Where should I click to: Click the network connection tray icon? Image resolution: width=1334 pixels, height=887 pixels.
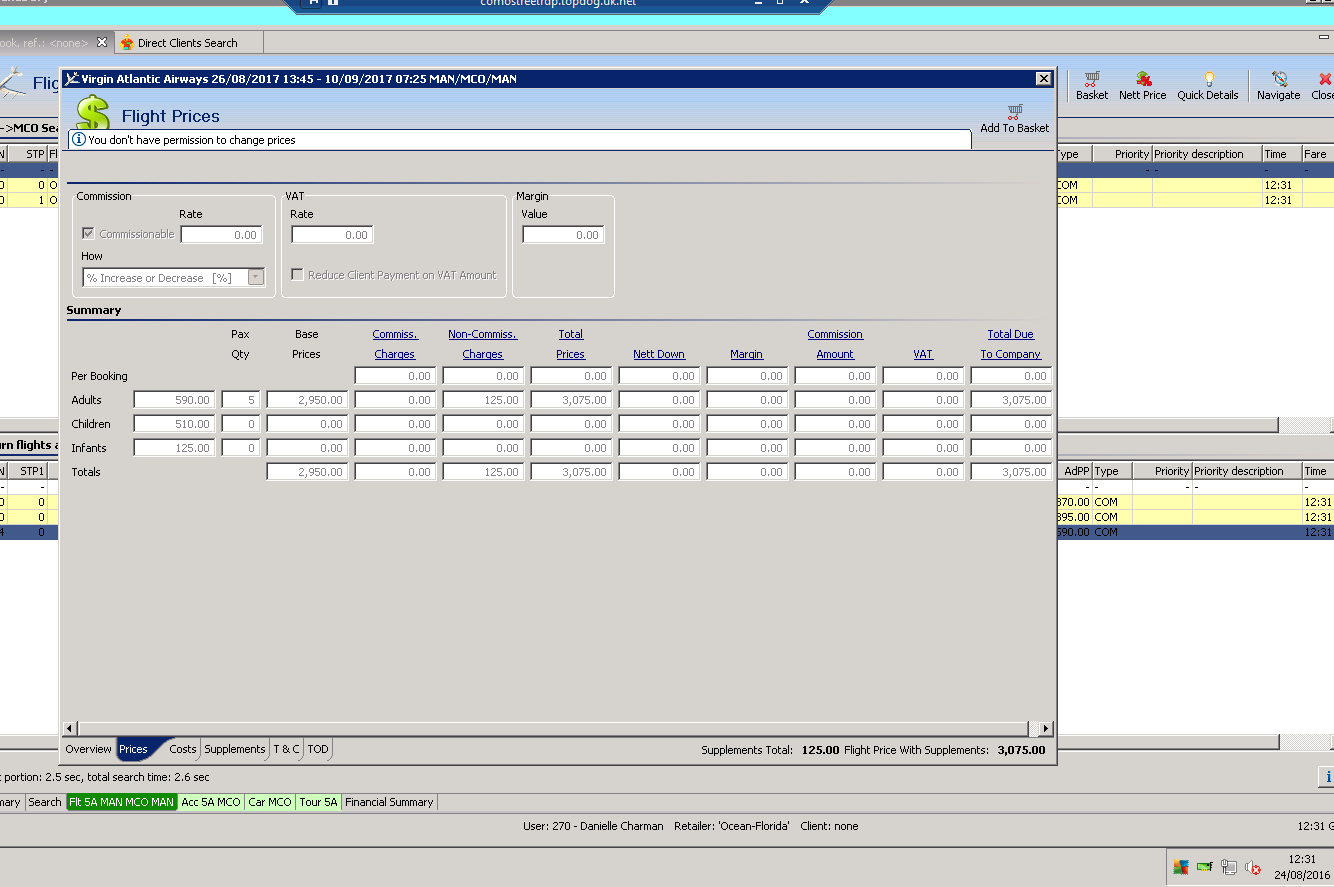[x=1229, y=867]
